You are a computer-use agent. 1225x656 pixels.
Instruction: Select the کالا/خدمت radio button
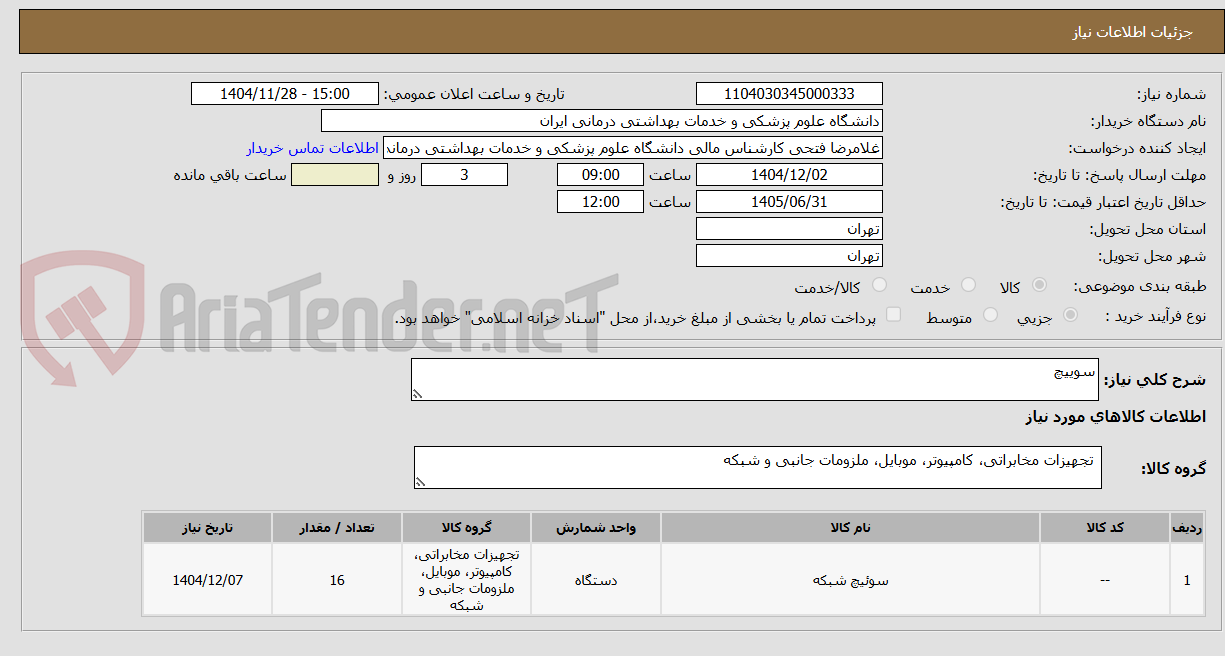click(x=879, y=286)
